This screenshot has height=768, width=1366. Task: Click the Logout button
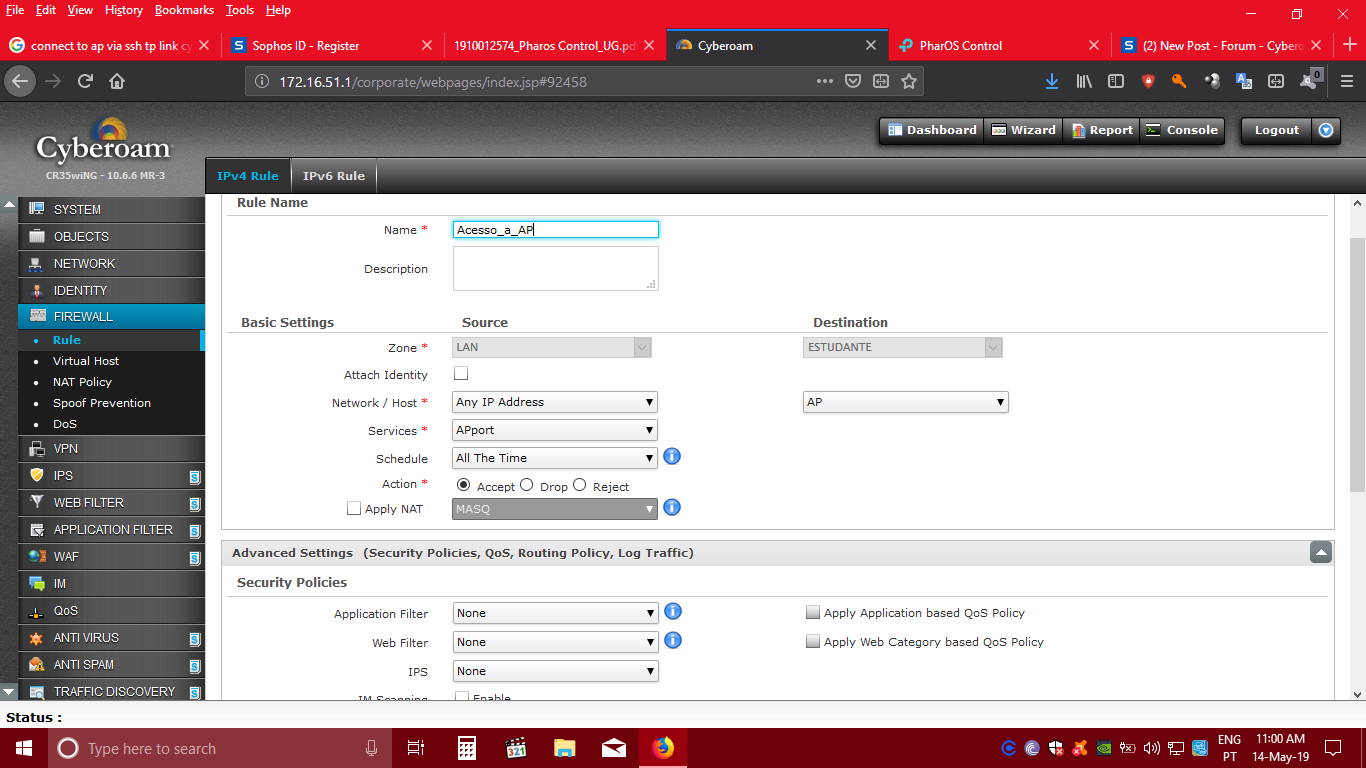point(1276,130)
